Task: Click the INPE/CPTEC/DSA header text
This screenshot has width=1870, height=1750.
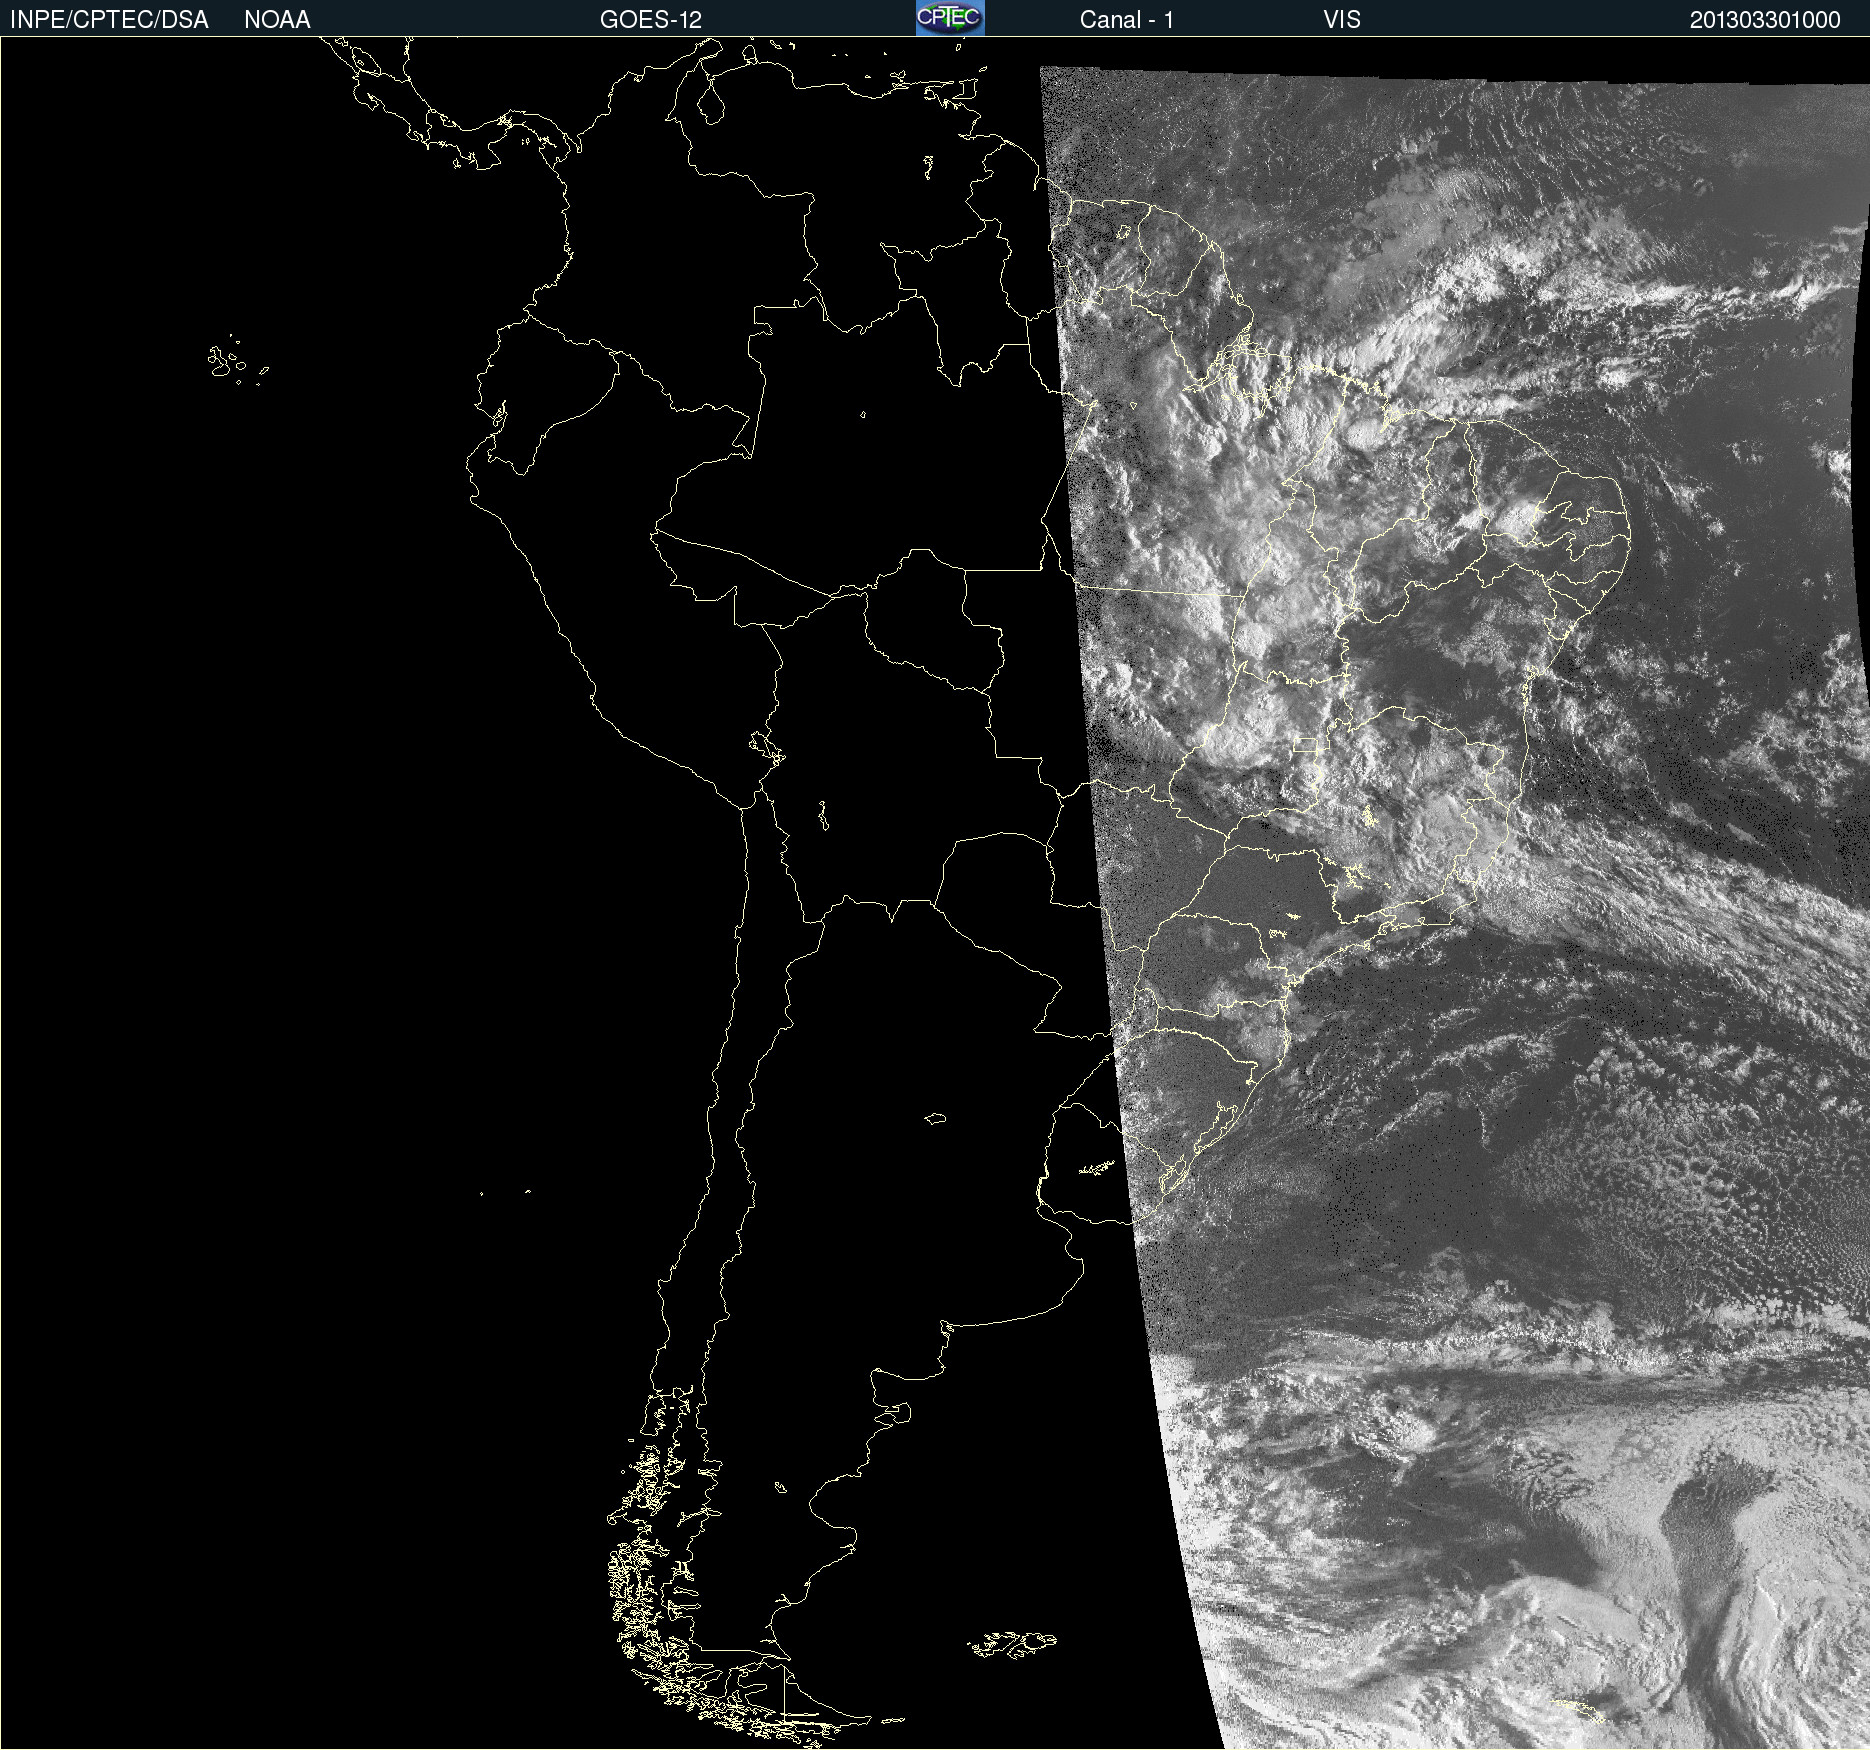Action: pyautogui.click(x=109, y=20)
